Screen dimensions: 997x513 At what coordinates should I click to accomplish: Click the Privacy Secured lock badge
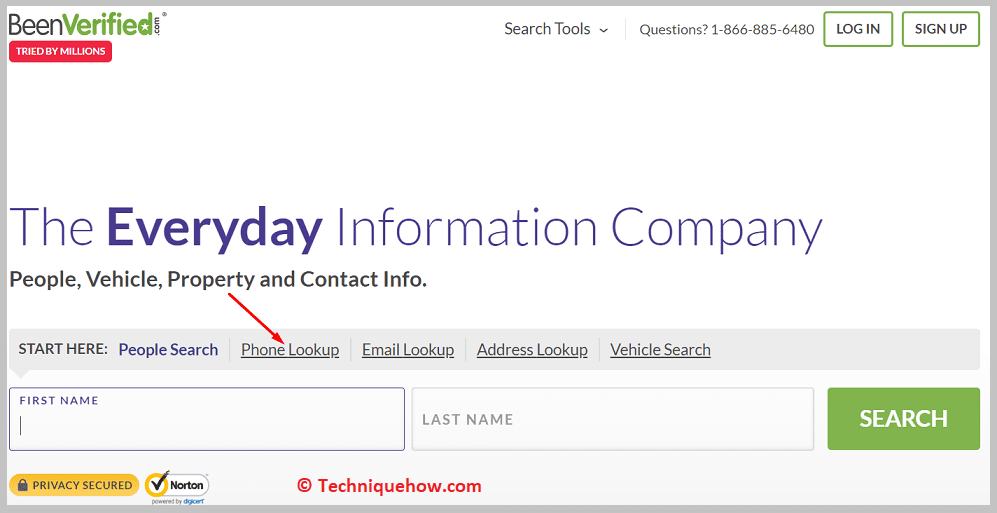[74, 486]
